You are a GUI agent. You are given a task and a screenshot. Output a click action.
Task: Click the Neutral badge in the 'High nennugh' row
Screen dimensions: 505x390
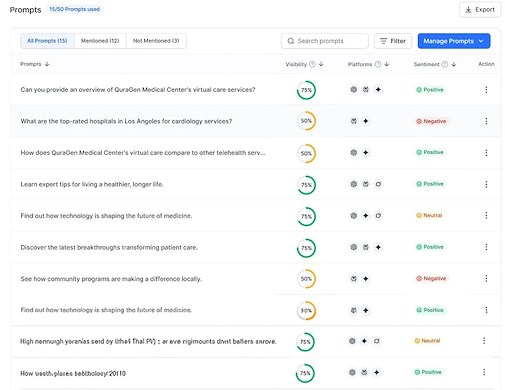coord(427,341)
